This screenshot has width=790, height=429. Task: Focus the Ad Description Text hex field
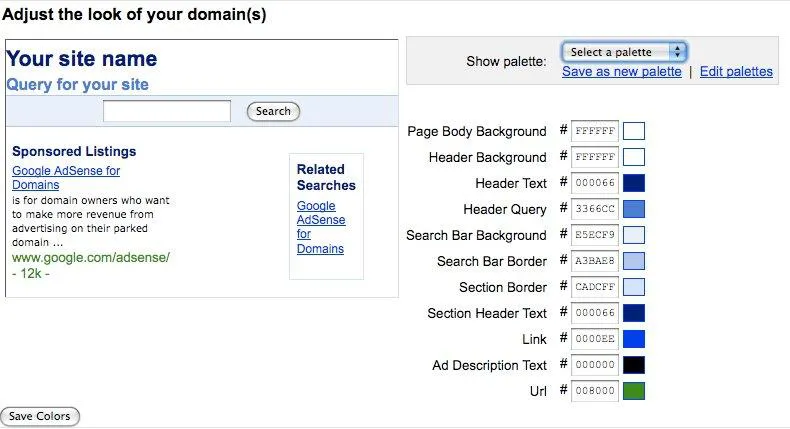tap(595, 365)
